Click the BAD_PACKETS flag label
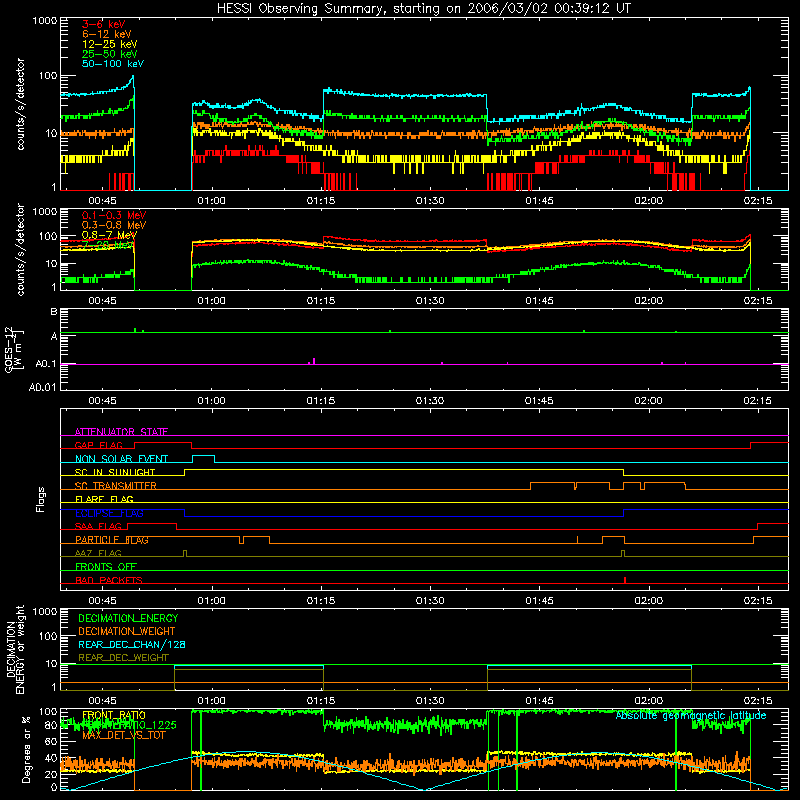 (x=109, y=580)
